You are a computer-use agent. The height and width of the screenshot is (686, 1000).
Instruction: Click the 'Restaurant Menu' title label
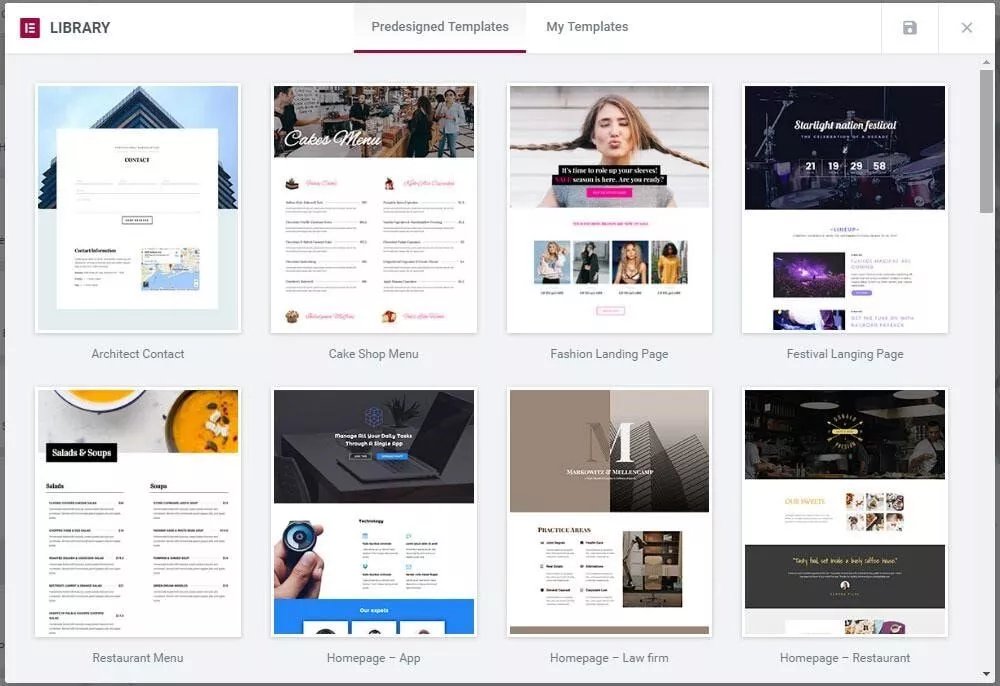point(138,658)
